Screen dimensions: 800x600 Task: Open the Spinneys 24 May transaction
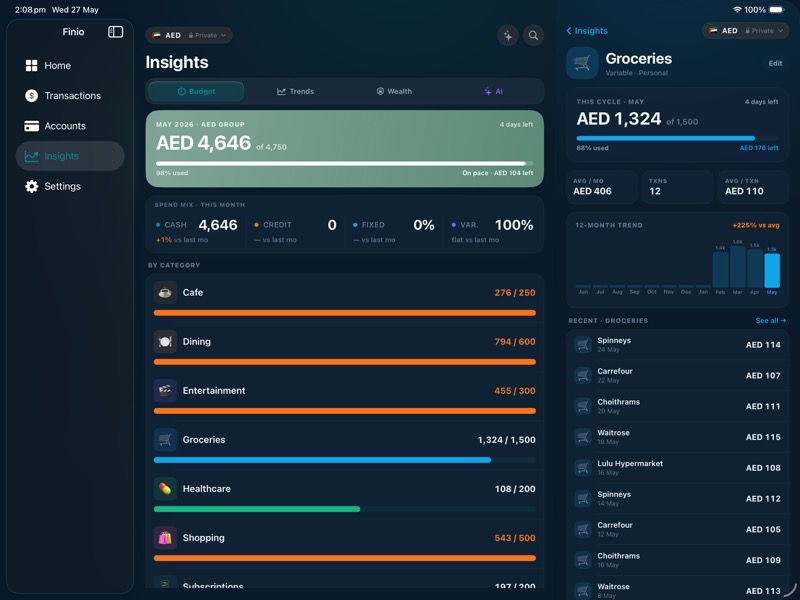(677, 345)
